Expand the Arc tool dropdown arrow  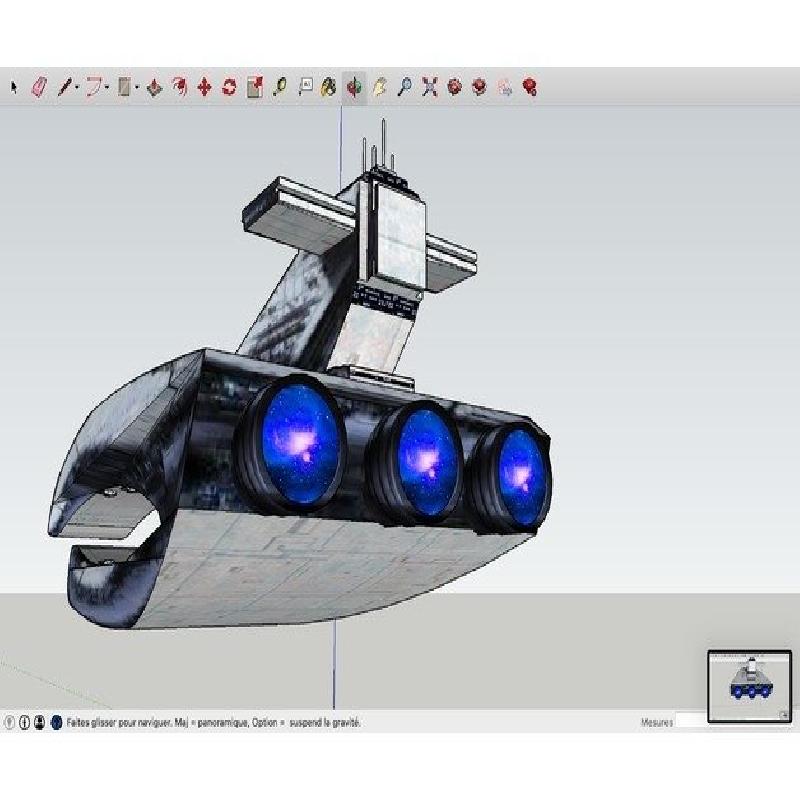coord(107,88)
